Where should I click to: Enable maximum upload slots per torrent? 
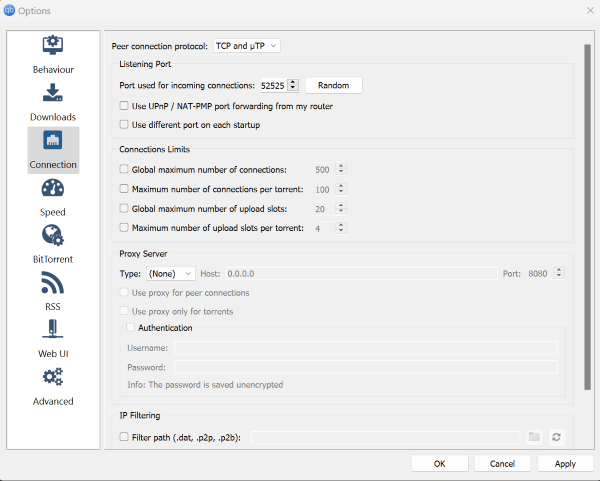click(x=124, y=228)
